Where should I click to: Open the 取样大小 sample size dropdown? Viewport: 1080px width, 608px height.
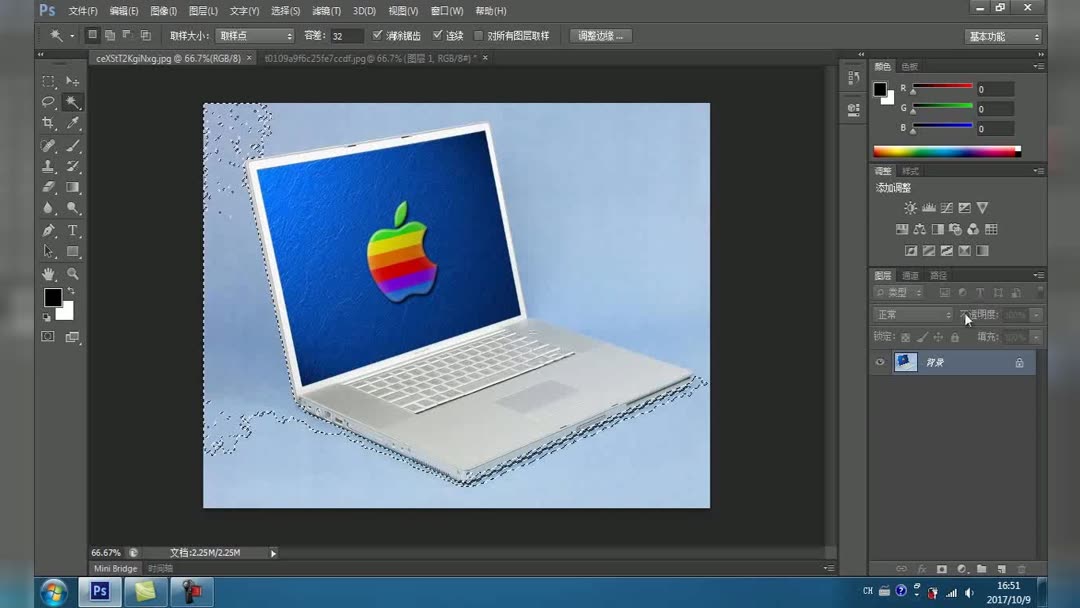point(253,35)
